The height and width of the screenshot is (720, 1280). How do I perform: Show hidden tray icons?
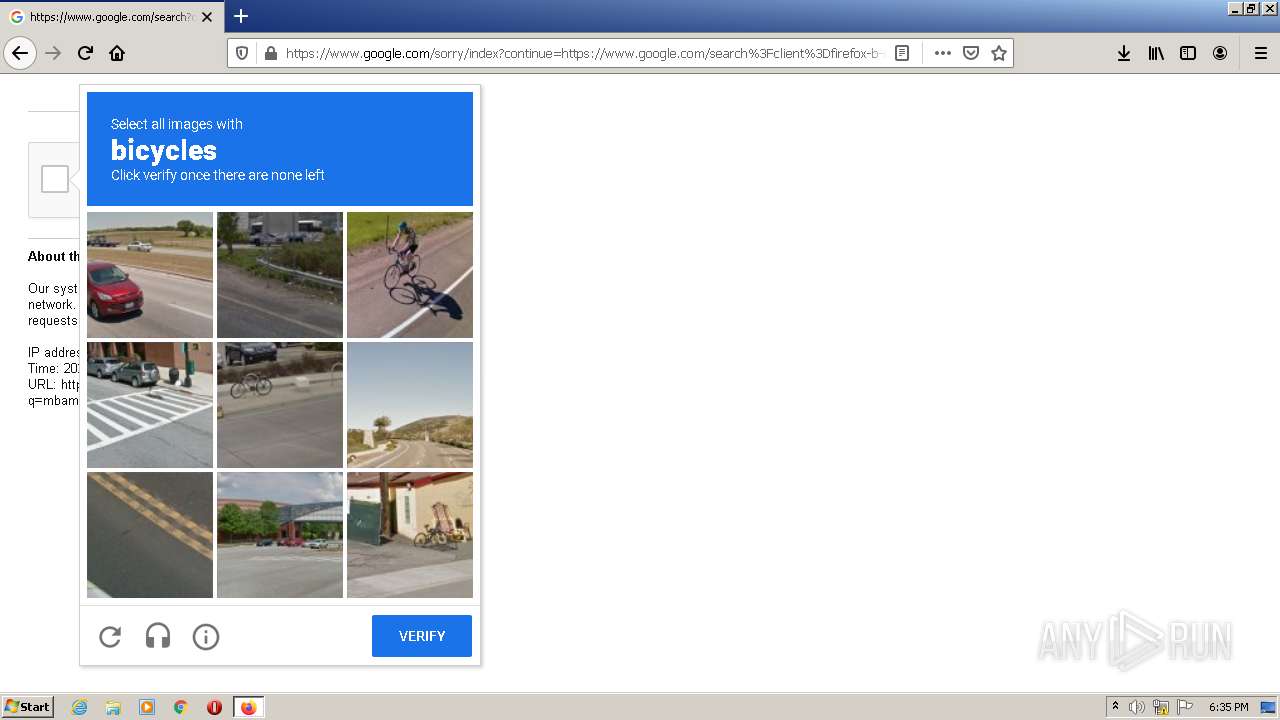tap(1115, 707)
